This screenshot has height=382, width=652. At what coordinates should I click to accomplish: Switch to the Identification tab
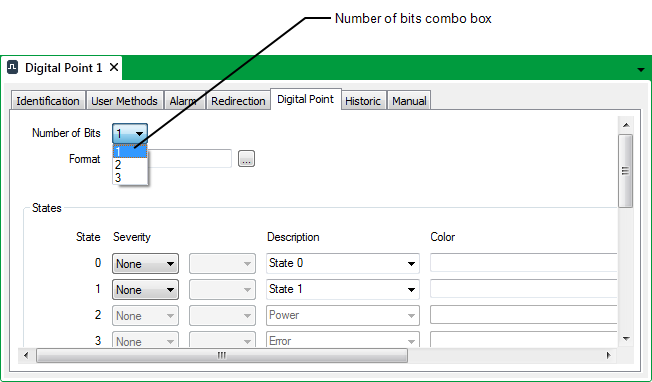coord(48,101)
